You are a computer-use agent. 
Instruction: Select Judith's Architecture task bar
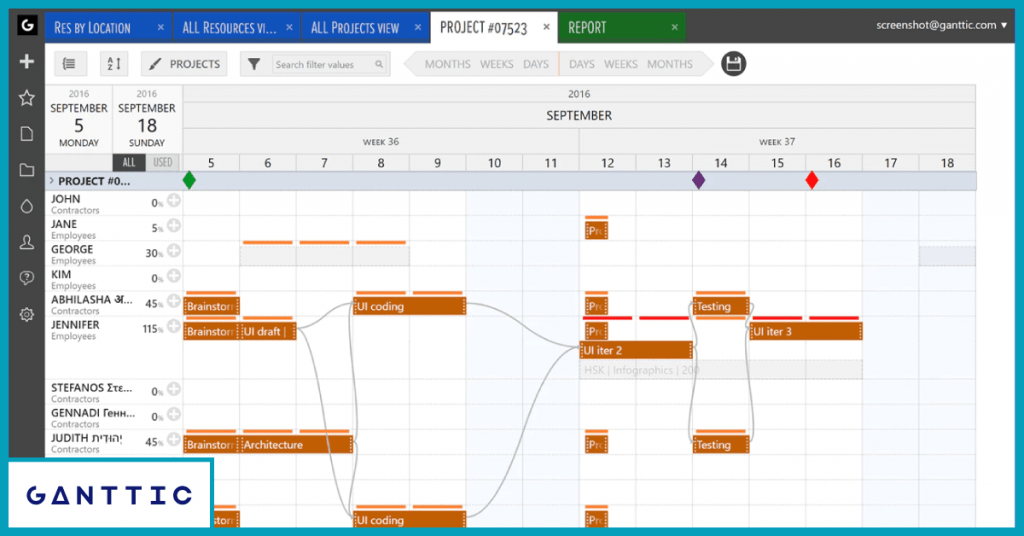(296, 445)
